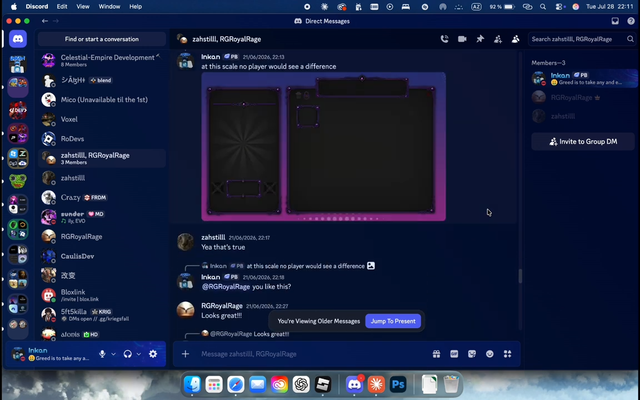Image resolution: width=640 pixels, height=400 pixels.
Task: Open the Help menu
Action: click(136, 7)
